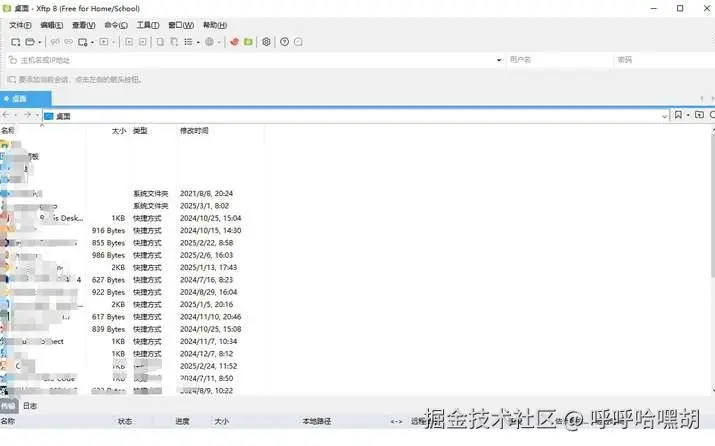This screenshot has height=446, width=715.
Task: Click the Back navigation arrow
Action: (x=6, y=115)
